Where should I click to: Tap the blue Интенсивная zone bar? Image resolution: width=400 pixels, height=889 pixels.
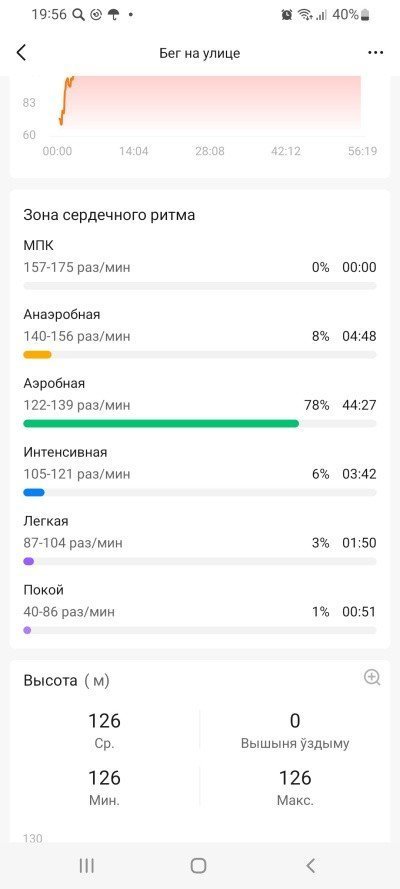pos(34,493)
